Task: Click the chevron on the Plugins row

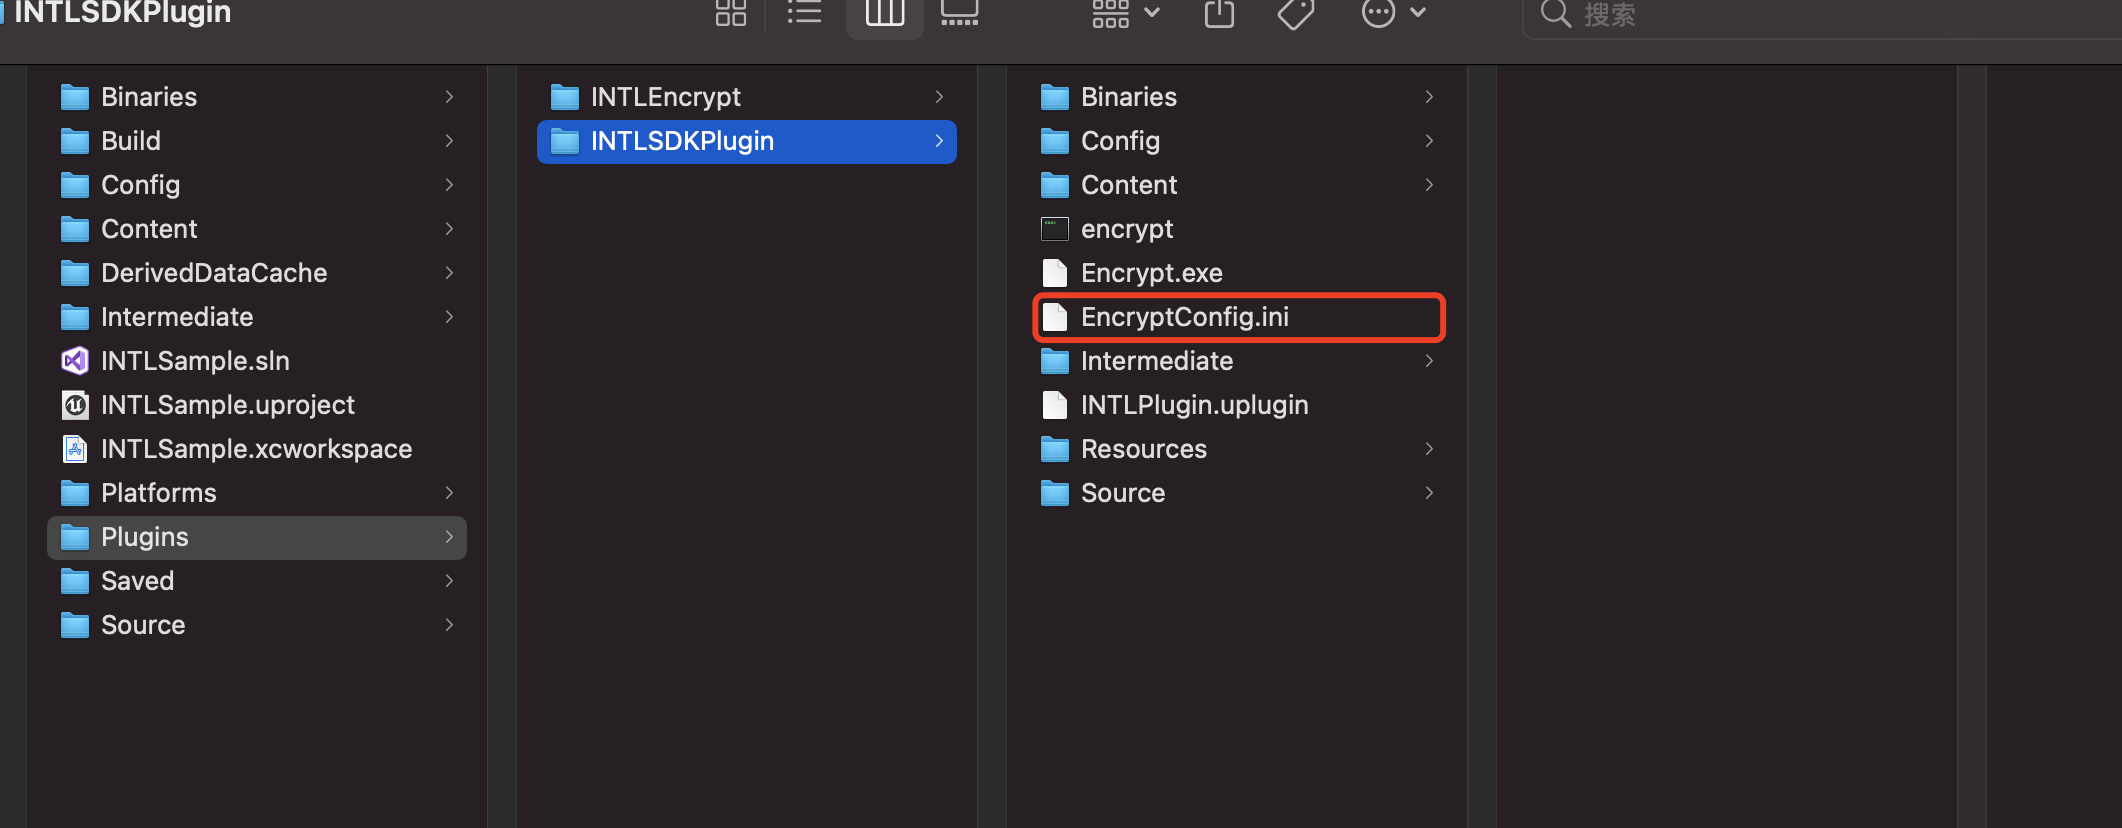Action: tap(449, 537)
